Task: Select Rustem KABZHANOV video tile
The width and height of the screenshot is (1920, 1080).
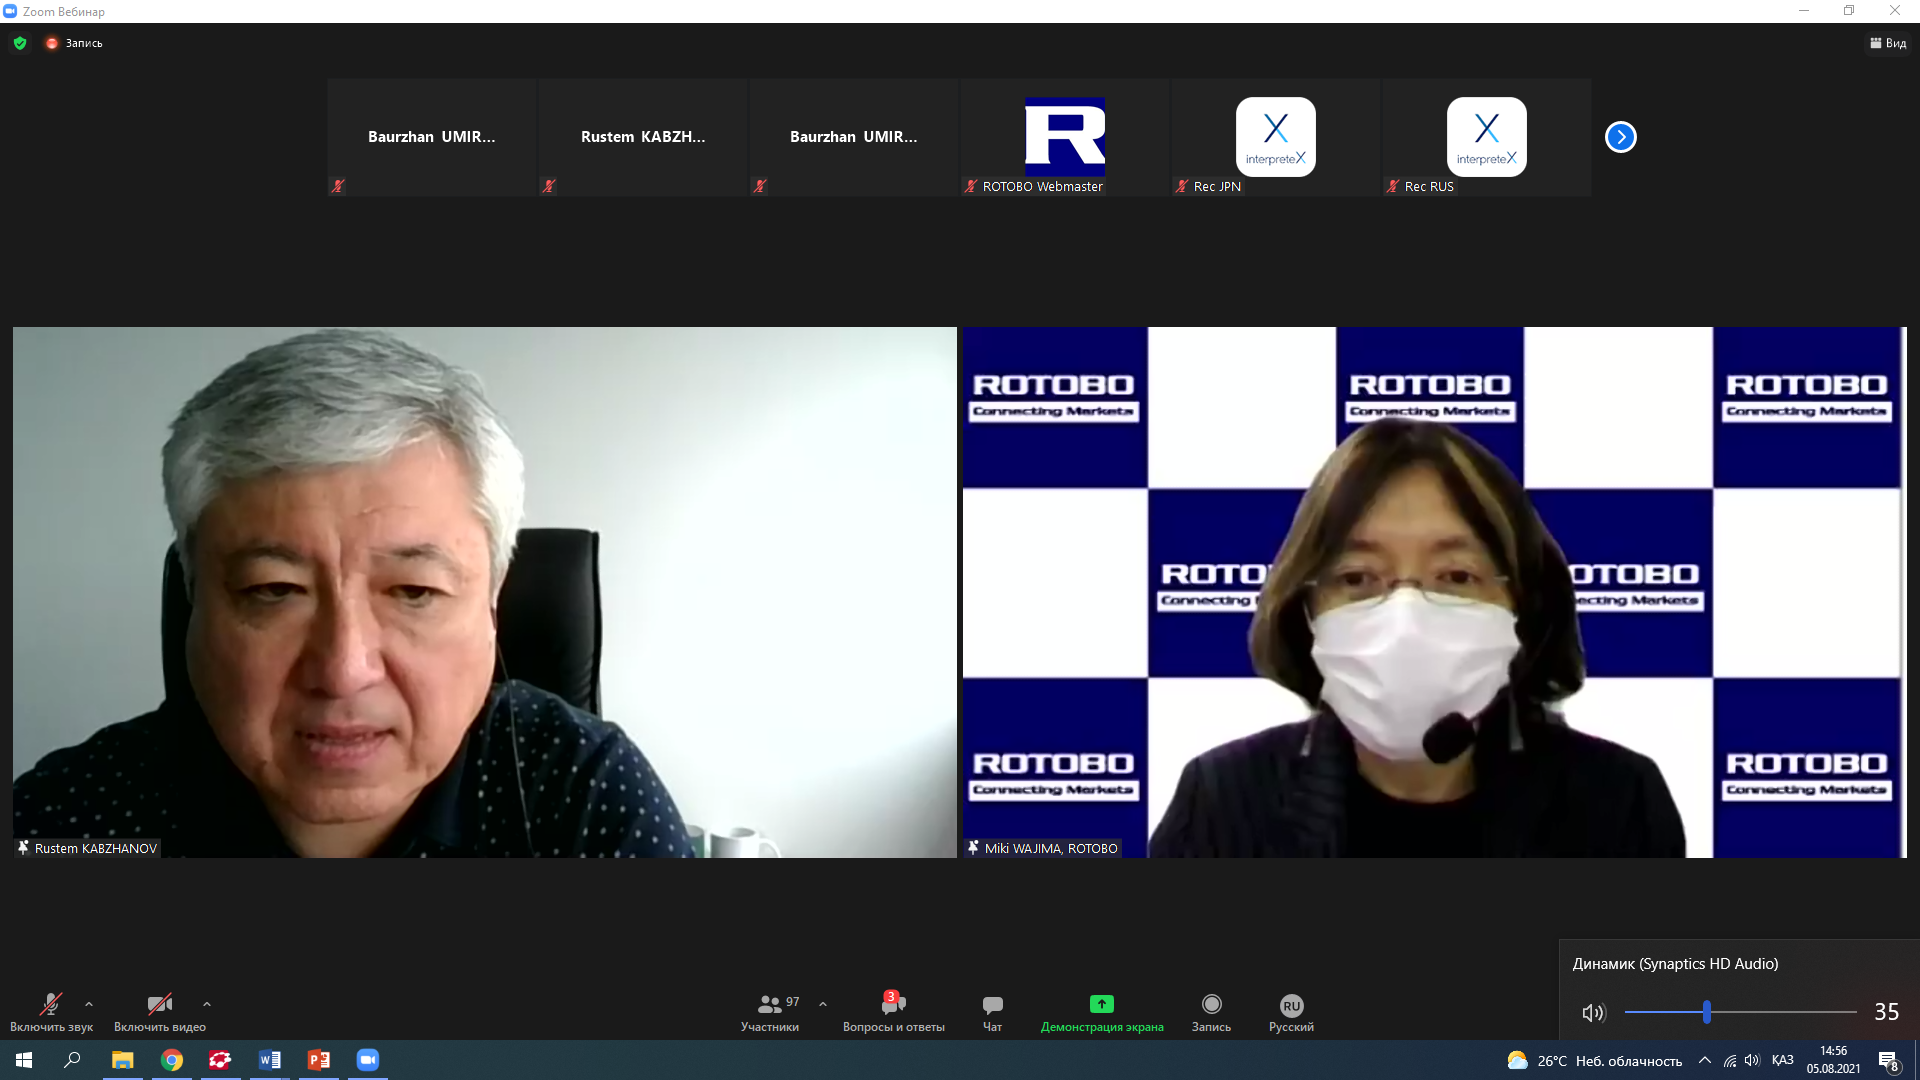Action: 484,592
